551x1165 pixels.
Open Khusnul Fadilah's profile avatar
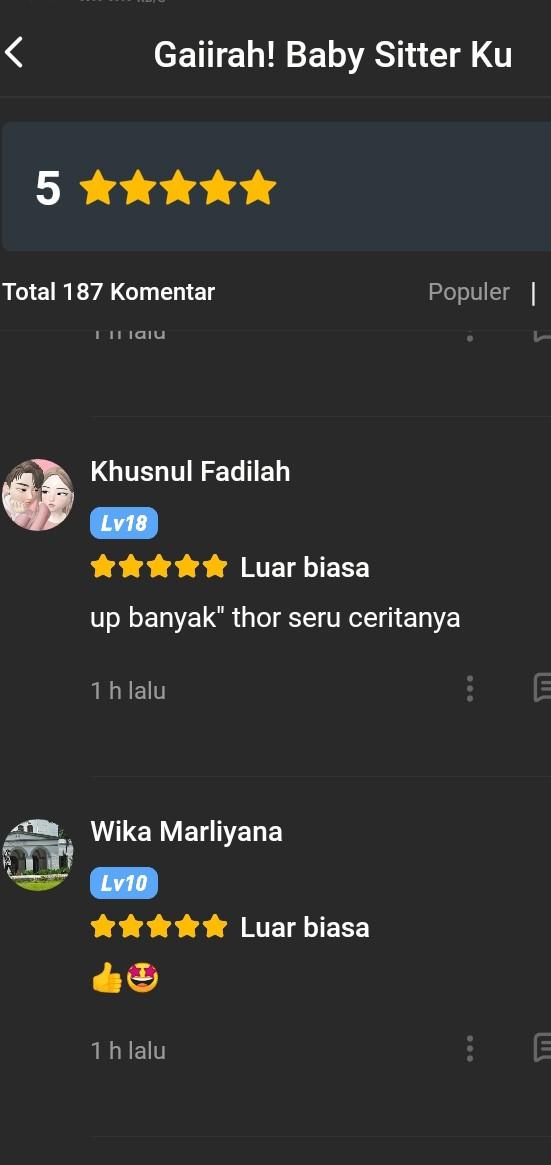(x=38, y=494)
